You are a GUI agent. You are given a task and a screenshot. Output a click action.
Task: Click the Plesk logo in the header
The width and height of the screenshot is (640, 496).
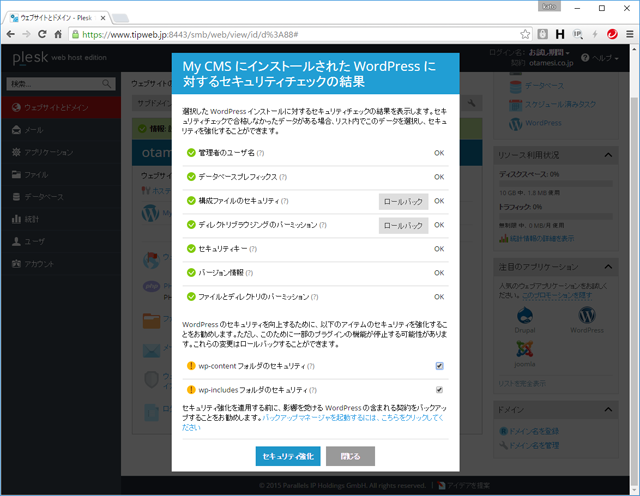[31, 58]
